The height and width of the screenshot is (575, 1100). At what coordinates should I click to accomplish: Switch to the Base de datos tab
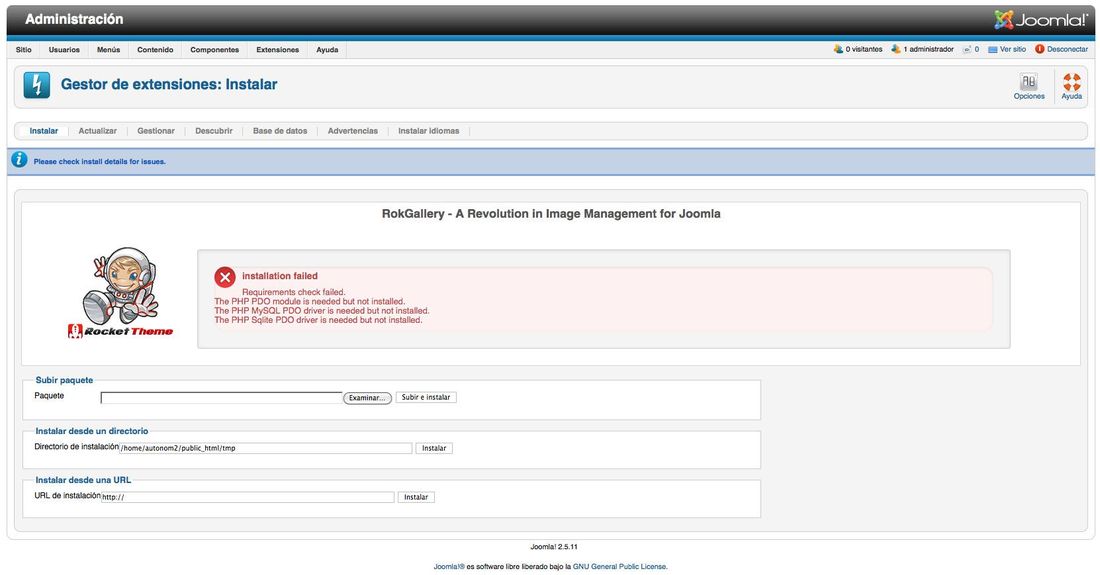(x=280, y=131)
